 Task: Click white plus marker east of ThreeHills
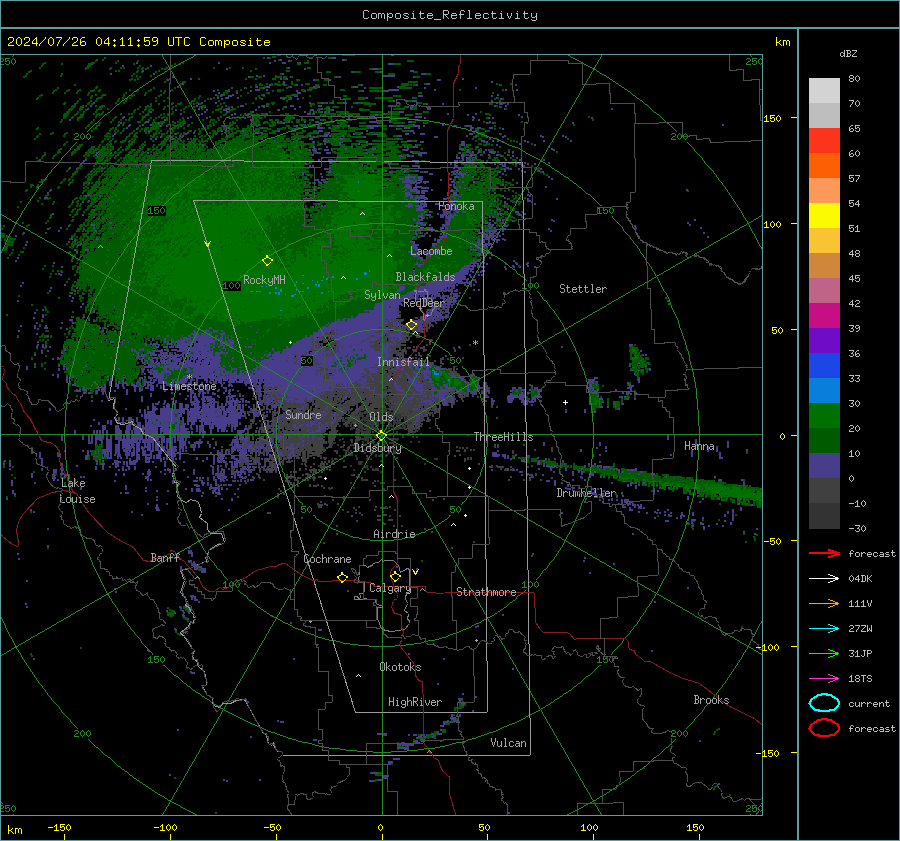pyautogui.click(x=565, y=402)
